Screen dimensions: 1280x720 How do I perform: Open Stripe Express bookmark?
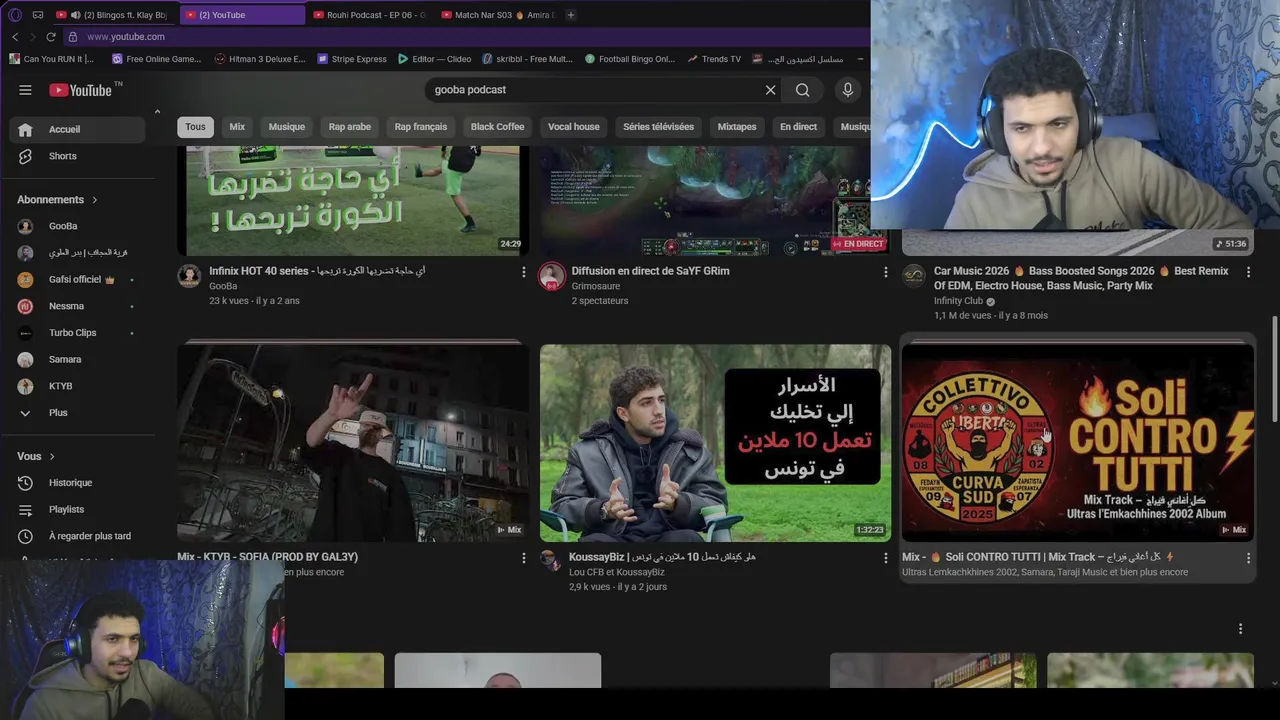tap(352, 59)
